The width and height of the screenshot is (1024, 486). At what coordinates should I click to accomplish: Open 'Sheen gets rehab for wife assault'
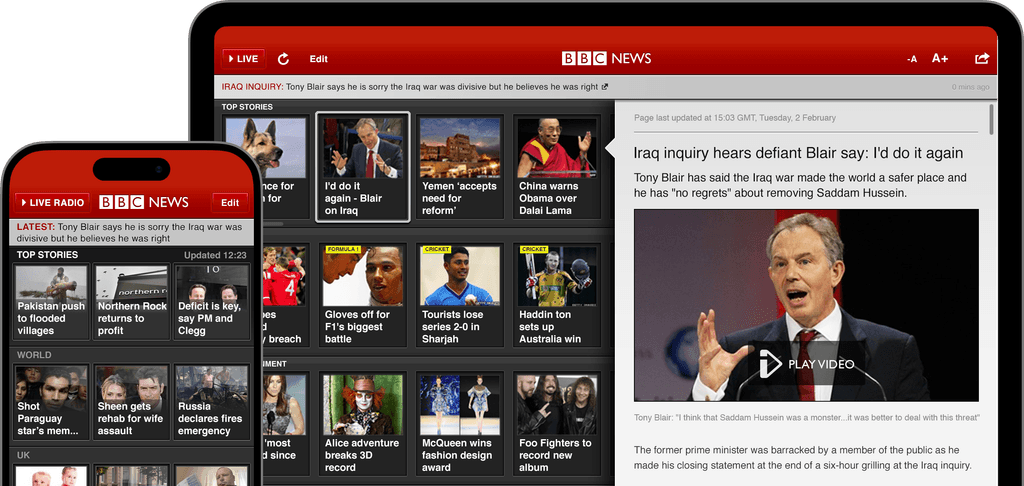131,402
